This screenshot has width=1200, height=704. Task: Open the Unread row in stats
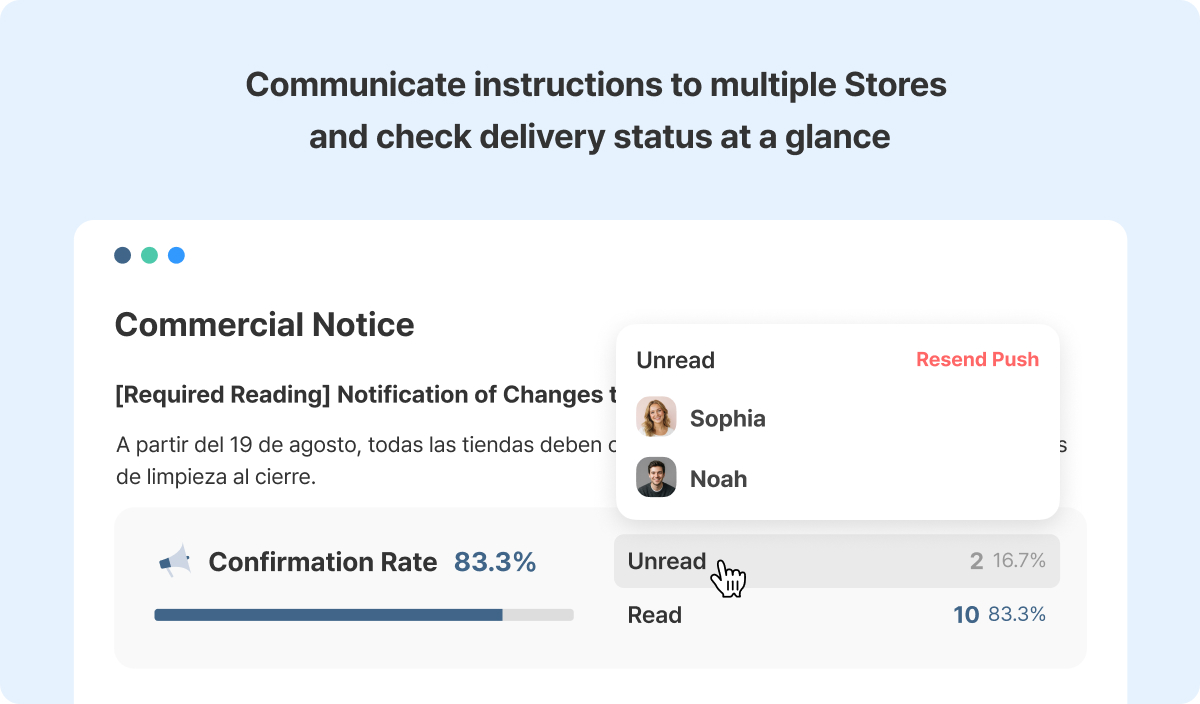click(837, 561)
